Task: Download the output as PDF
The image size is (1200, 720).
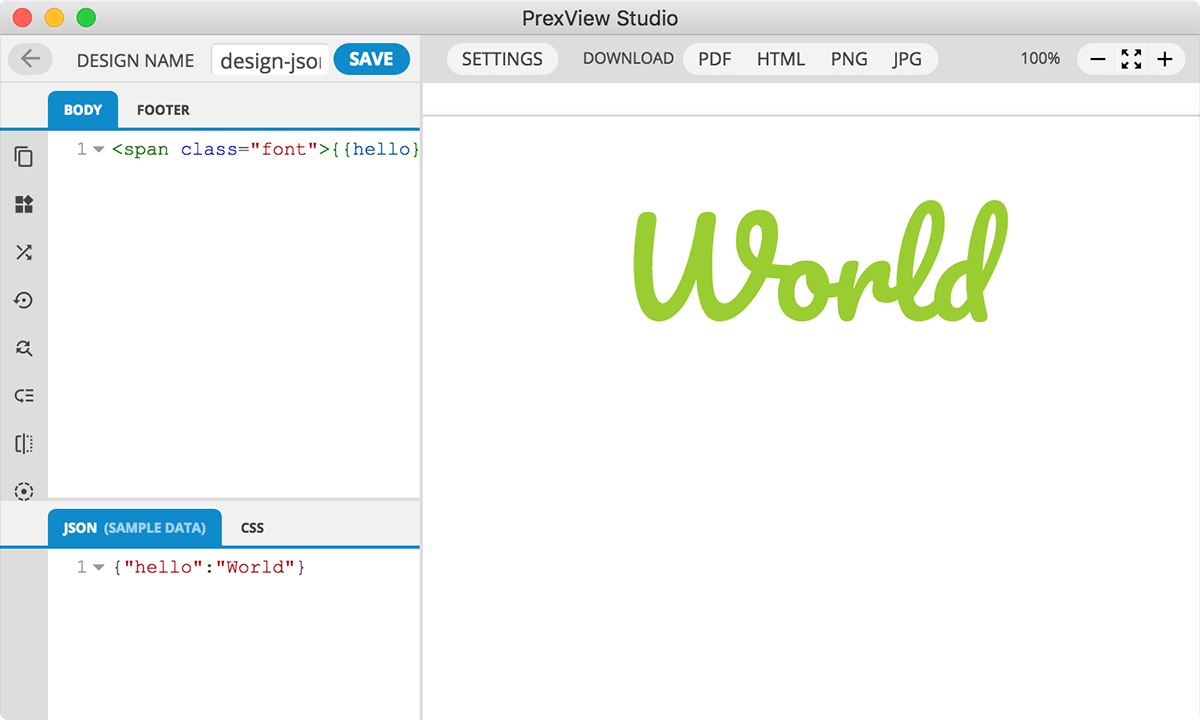Action: (714, 59)
